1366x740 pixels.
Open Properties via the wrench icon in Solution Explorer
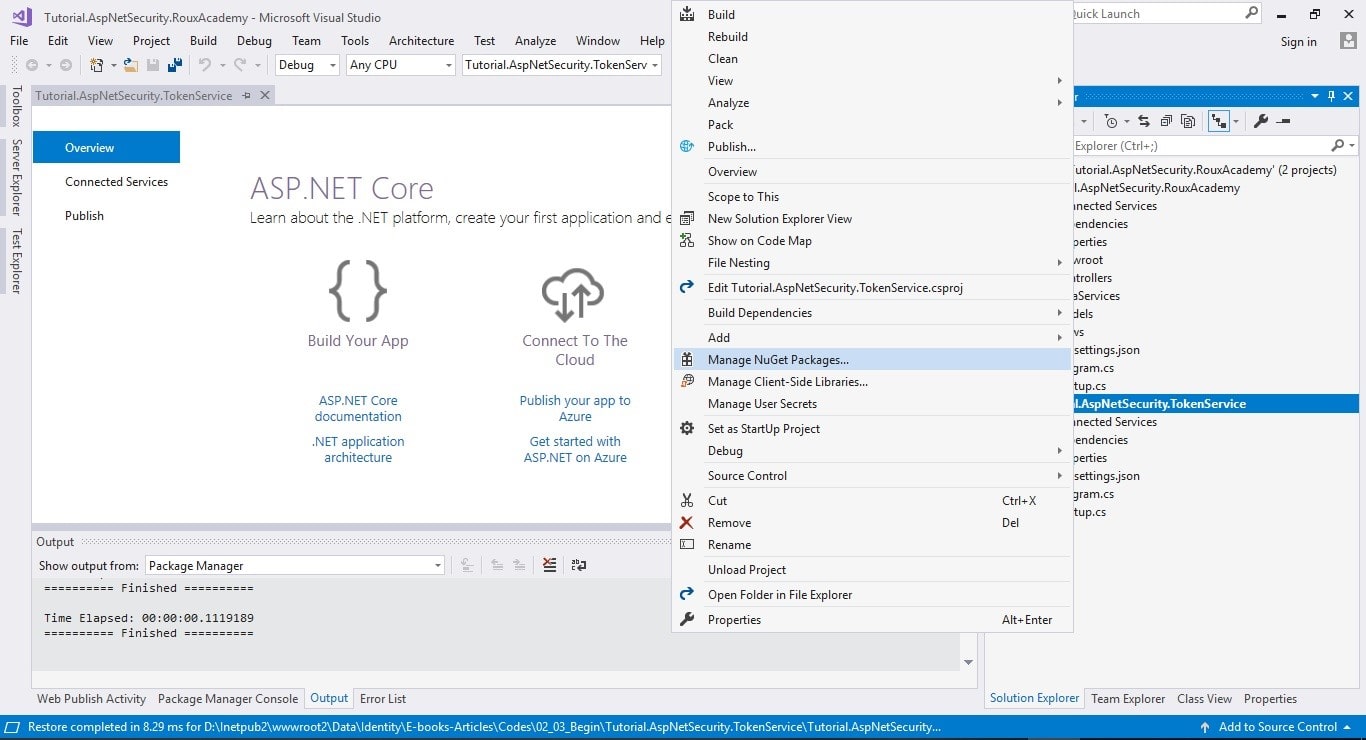tap(1261, 120)
